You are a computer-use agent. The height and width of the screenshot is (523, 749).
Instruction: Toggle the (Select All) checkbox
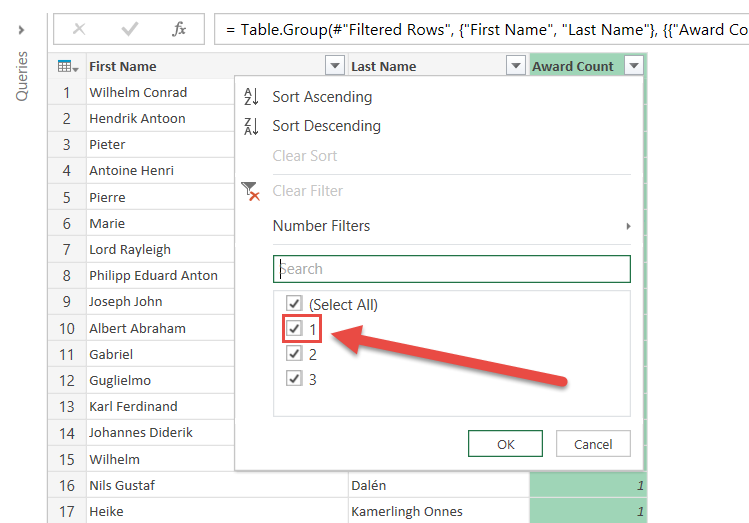click(x=294, y=304)
